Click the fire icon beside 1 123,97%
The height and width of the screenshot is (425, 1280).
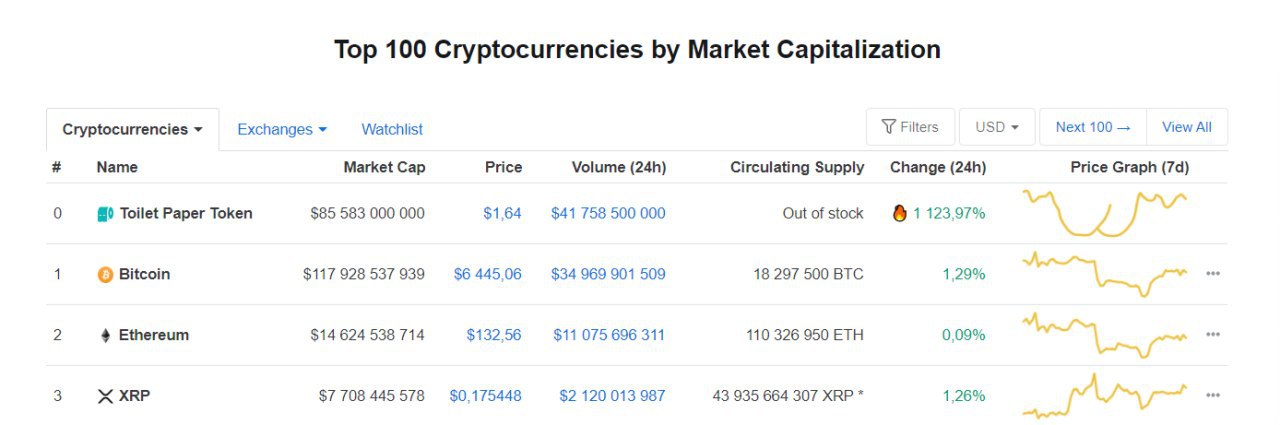point(900,213)
